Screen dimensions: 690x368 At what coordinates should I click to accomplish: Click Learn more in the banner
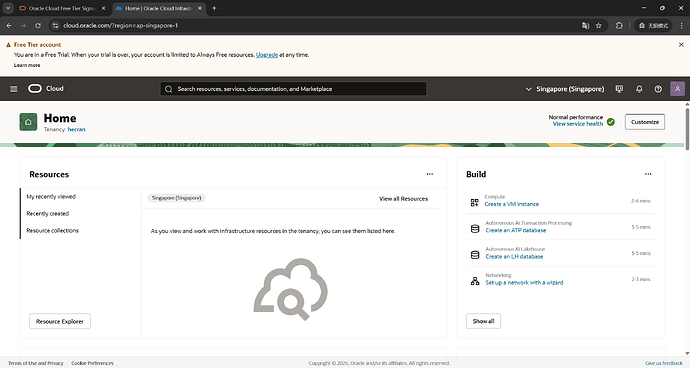(27, 65)
